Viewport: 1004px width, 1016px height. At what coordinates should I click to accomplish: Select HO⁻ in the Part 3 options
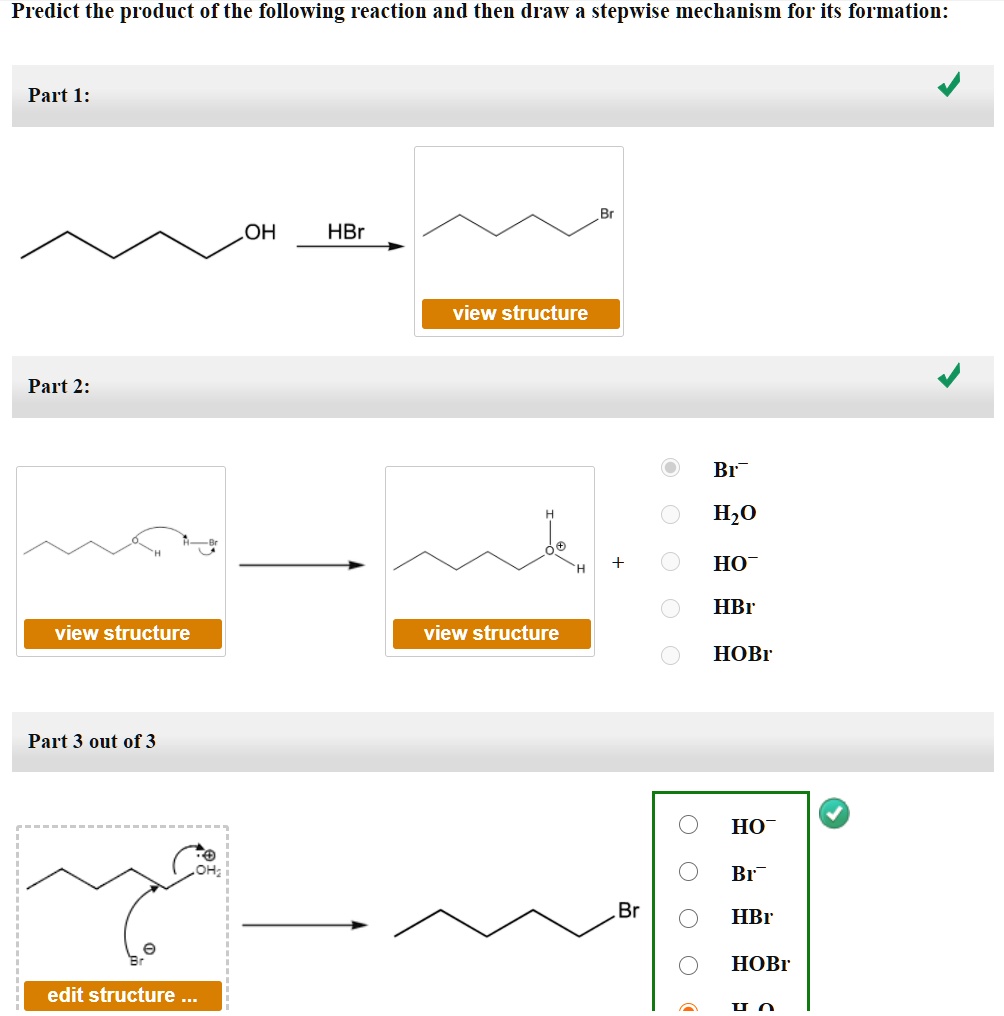(x=688, y=826)
